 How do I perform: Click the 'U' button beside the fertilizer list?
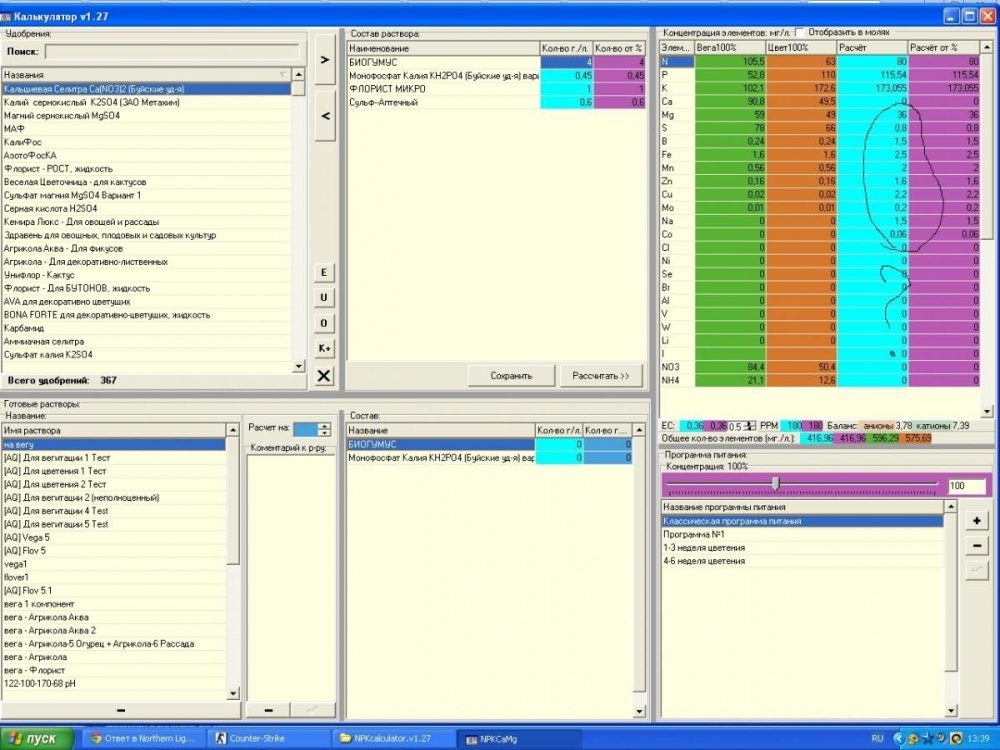click(x=324, y=297)
